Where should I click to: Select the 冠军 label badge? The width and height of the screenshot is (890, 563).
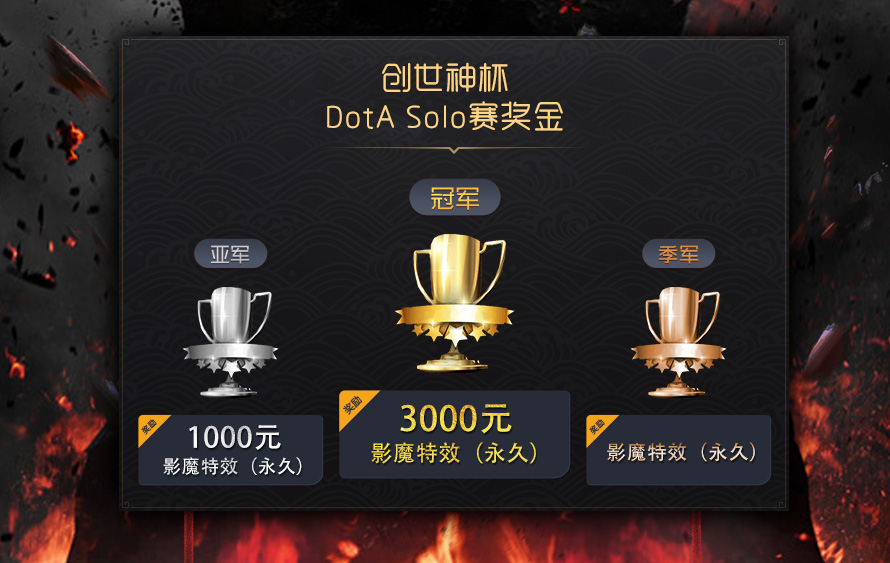(455, 198)
